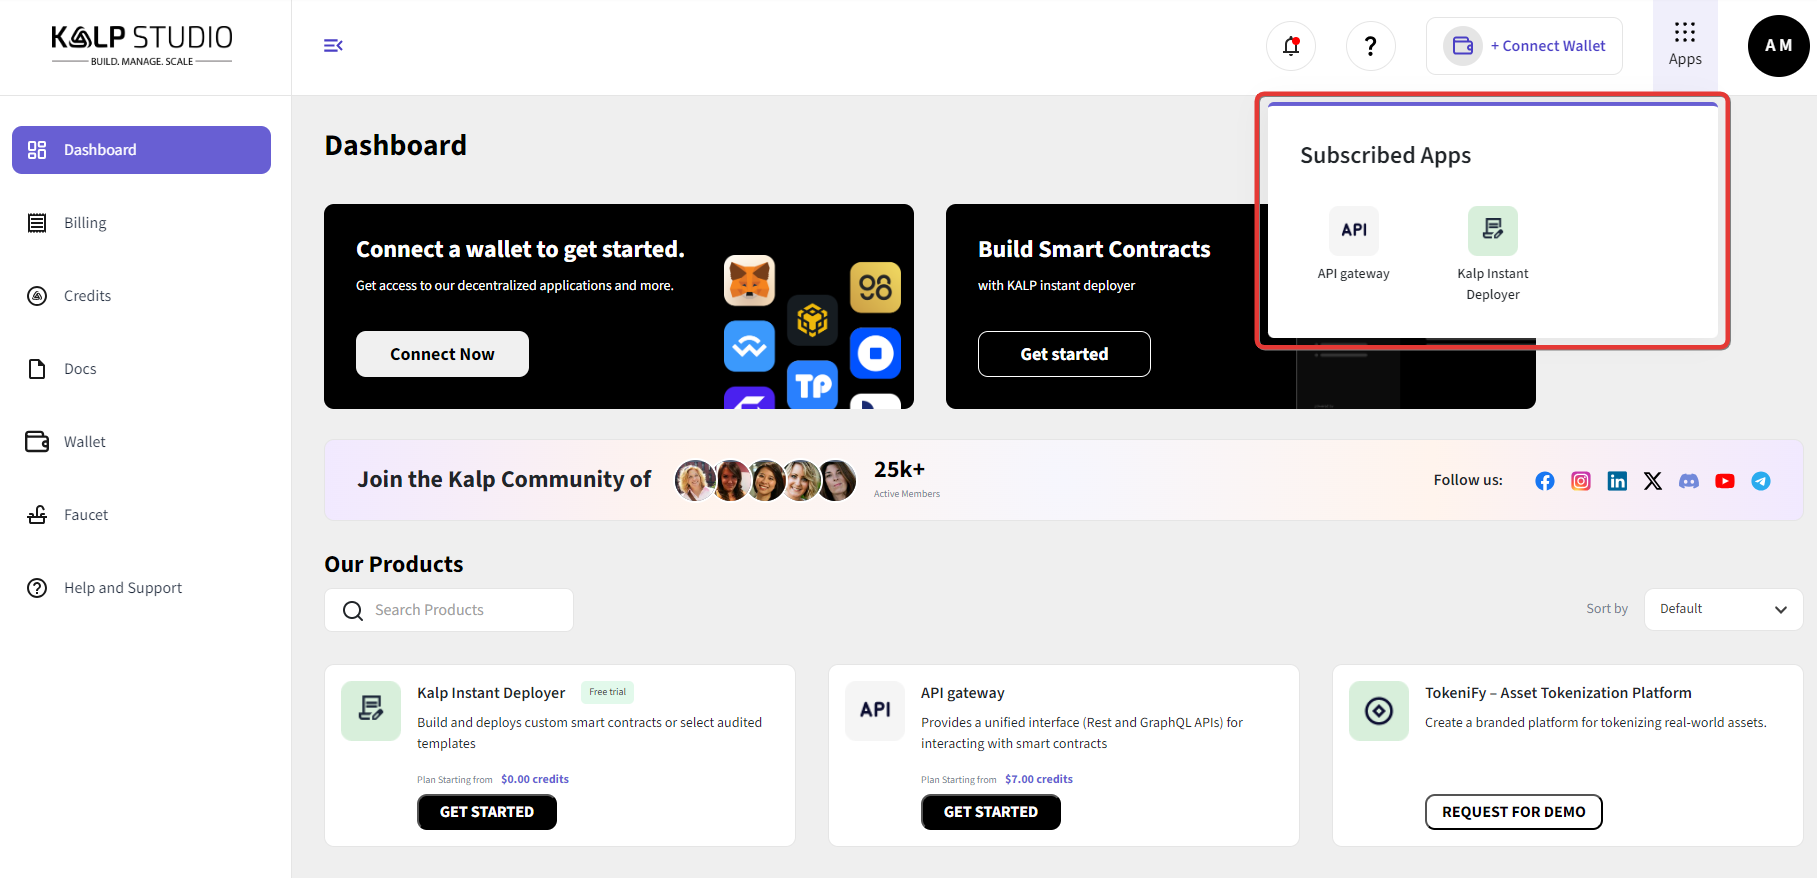Open the Kalp Facebook page icon
Image resolution: width=1817 pixels, height=878 pixels.
1545,481
